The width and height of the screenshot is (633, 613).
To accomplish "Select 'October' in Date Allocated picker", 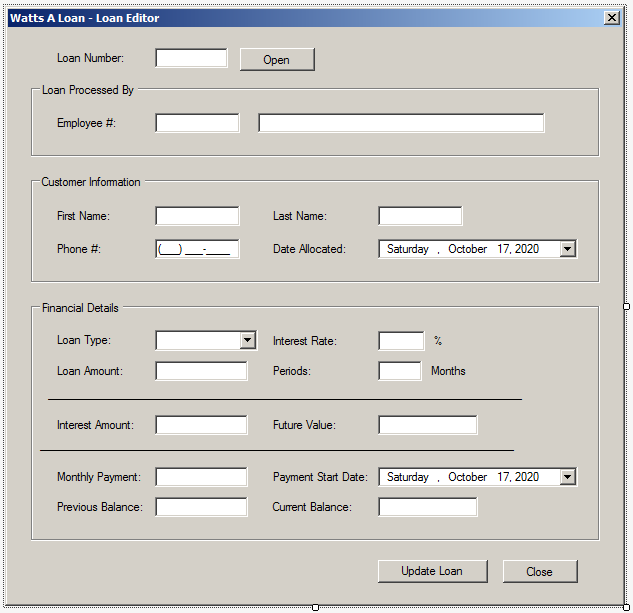I will (x=467, y=249).
